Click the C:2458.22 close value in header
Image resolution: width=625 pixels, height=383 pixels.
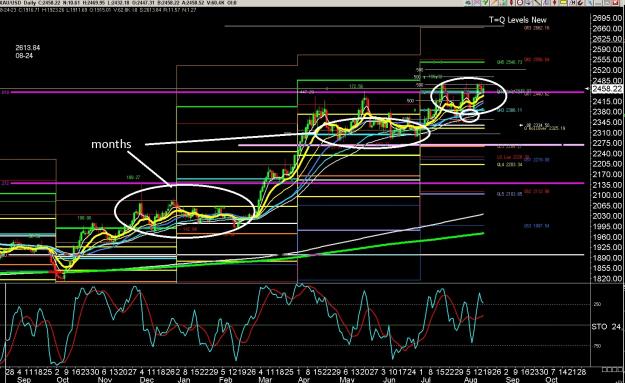pos(49,3)
